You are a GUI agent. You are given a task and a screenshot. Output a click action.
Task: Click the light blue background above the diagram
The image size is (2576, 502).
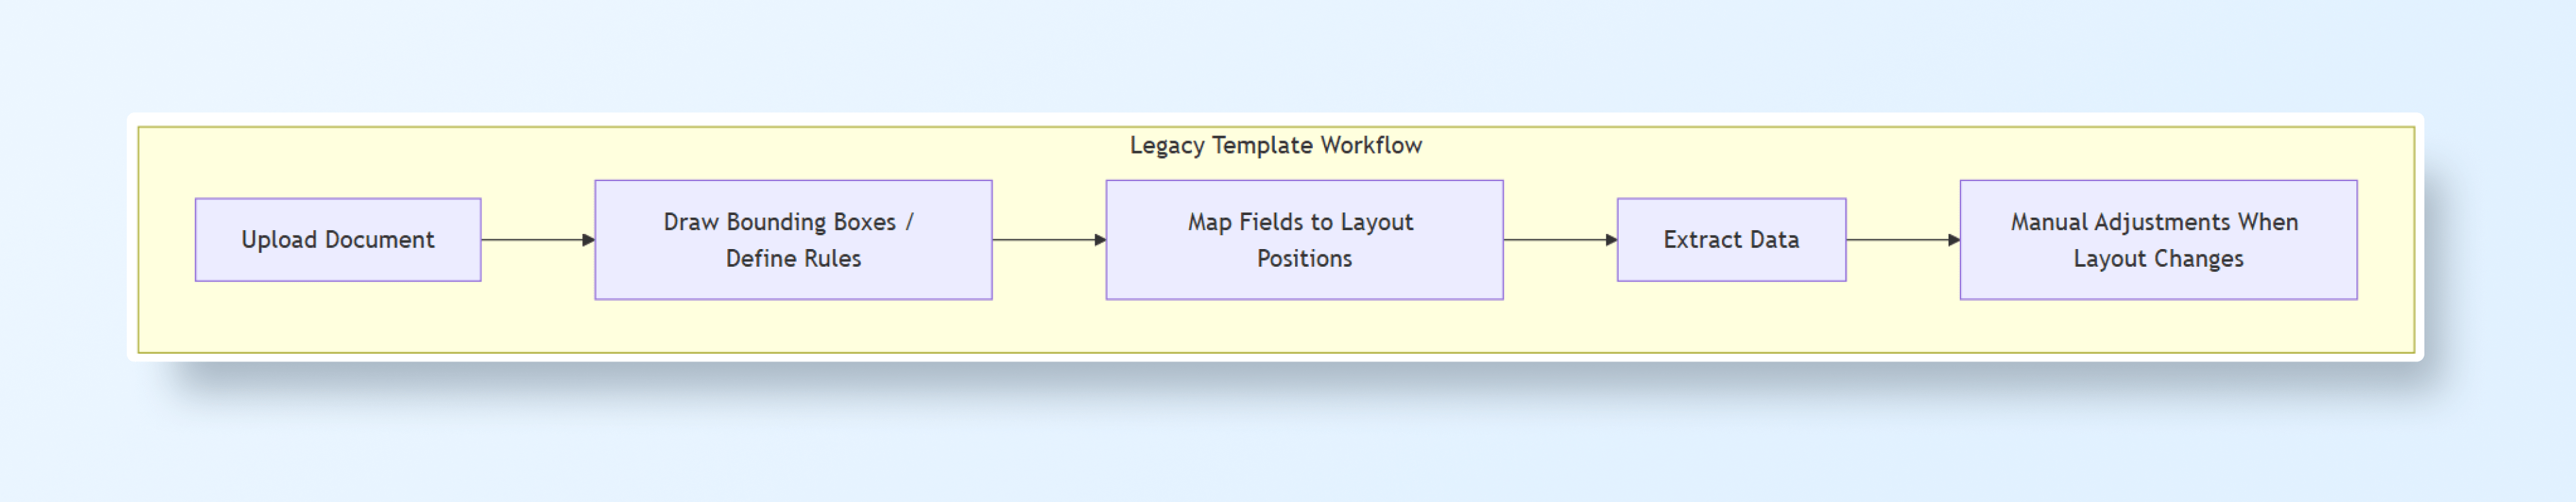pyautogui.click(x=1288, y=55)
